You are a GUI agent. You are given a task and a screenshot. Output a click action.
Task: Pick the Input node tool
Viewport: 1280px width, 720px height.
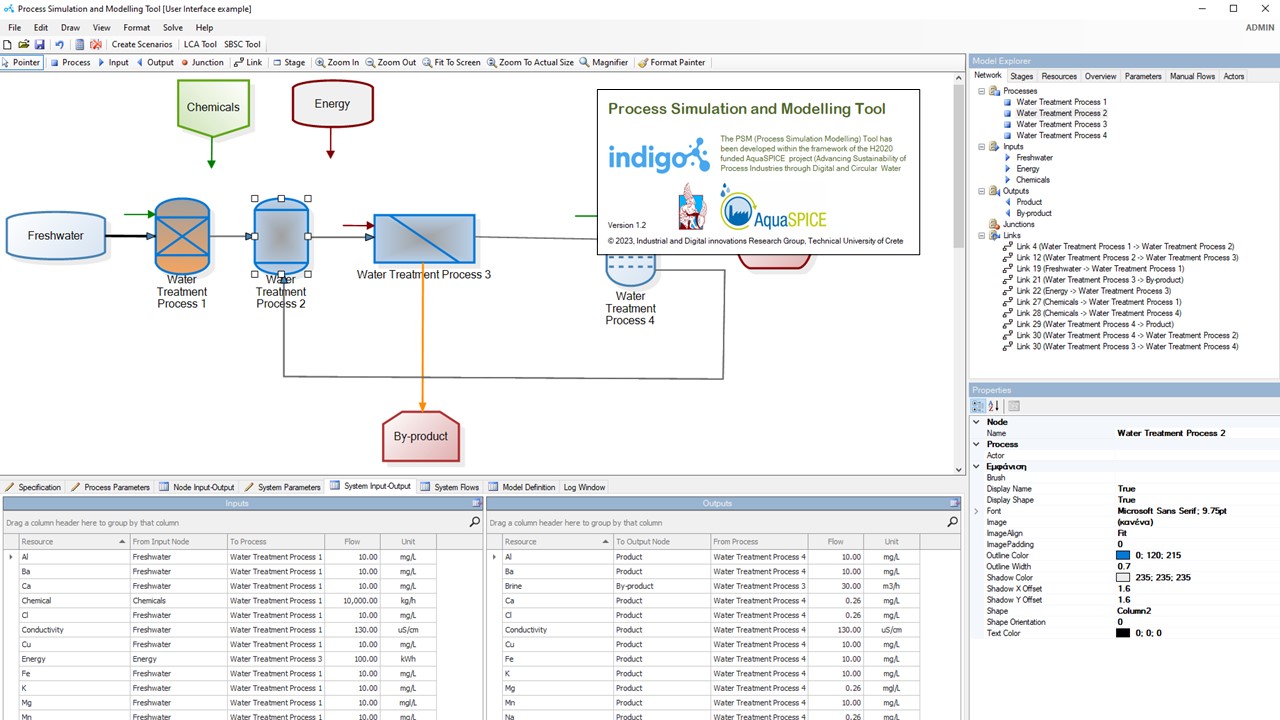click(113, 62)
